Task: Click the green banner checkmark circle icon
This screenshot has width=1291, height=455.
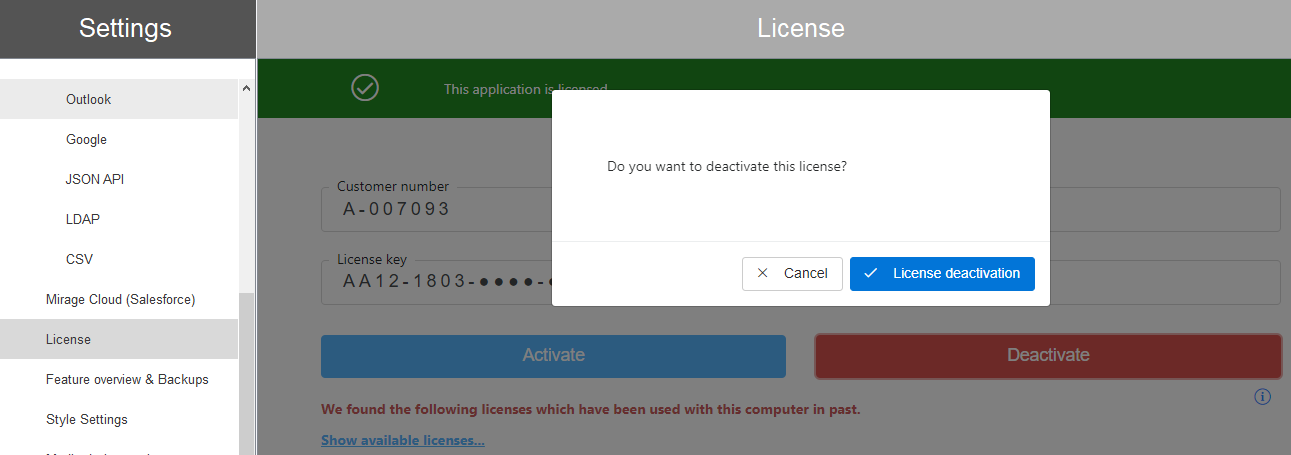Action: pyautogui.click(x=365, y=88)
